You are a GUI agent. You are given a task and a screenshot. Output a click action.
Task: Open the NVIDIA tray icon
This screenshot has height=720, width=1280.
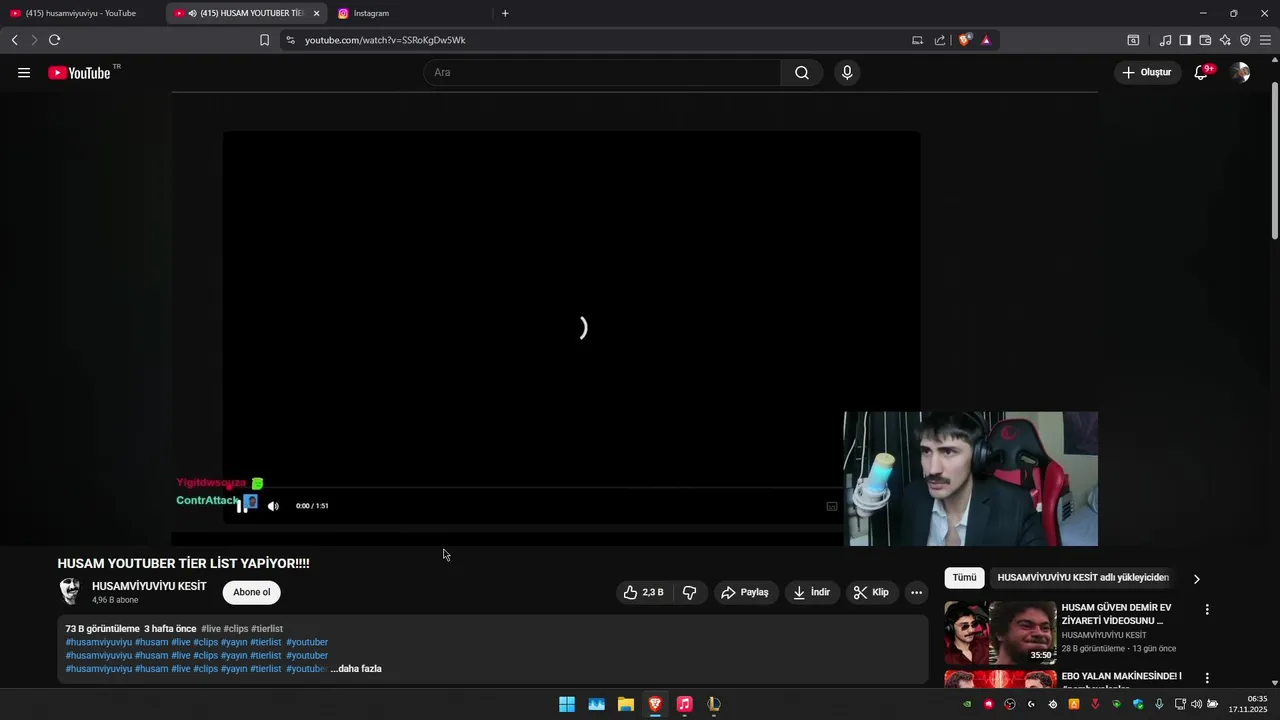967,704
